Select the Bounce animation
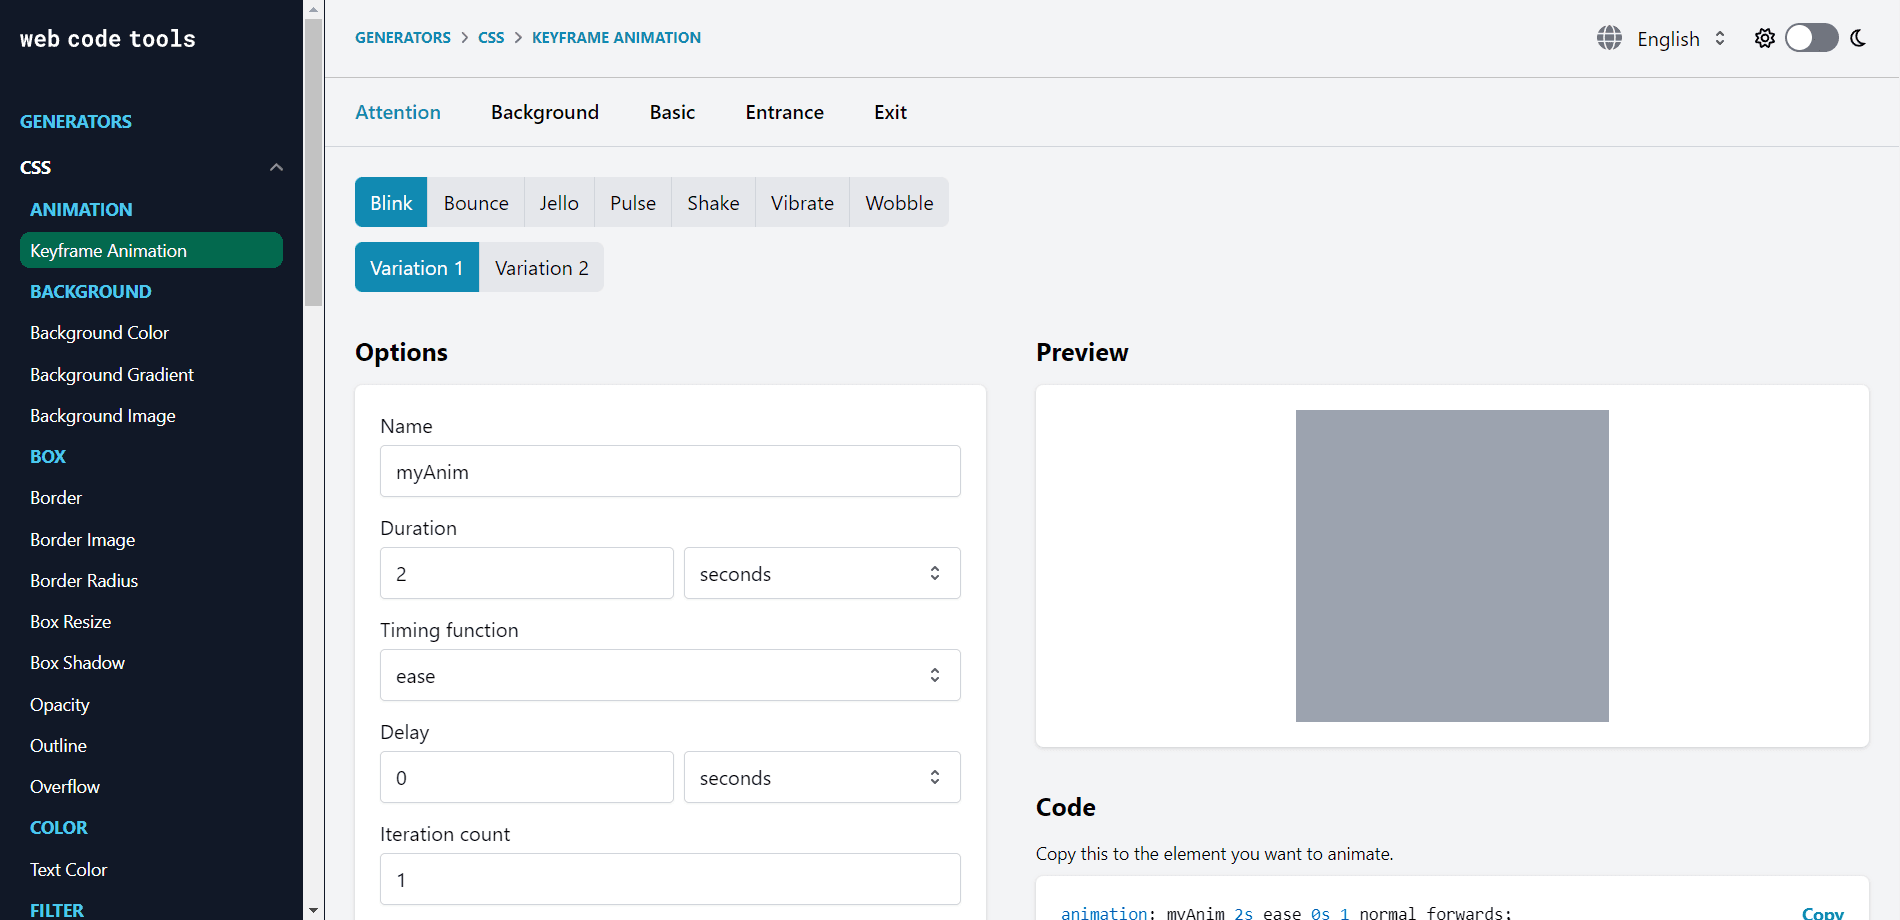The image size is (1900, 920). 476,203
